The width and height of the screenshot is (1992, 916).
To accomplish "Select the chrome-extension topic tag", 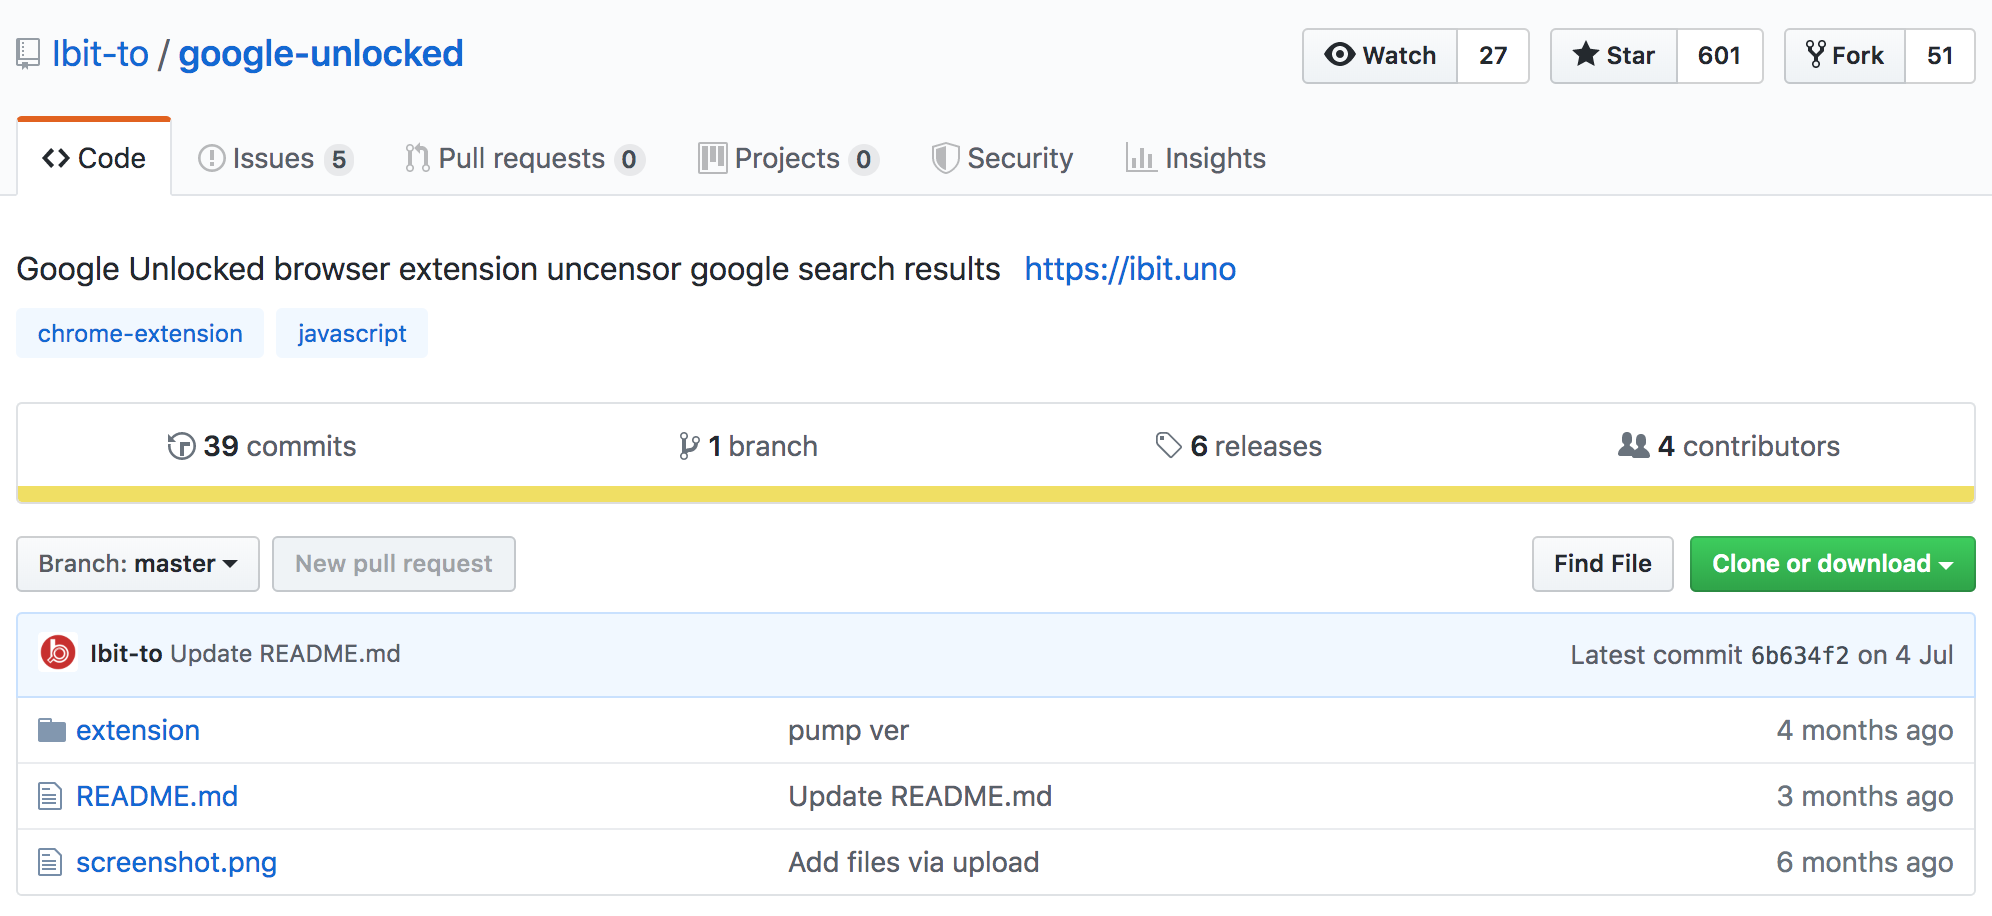I will click(140, 333).
